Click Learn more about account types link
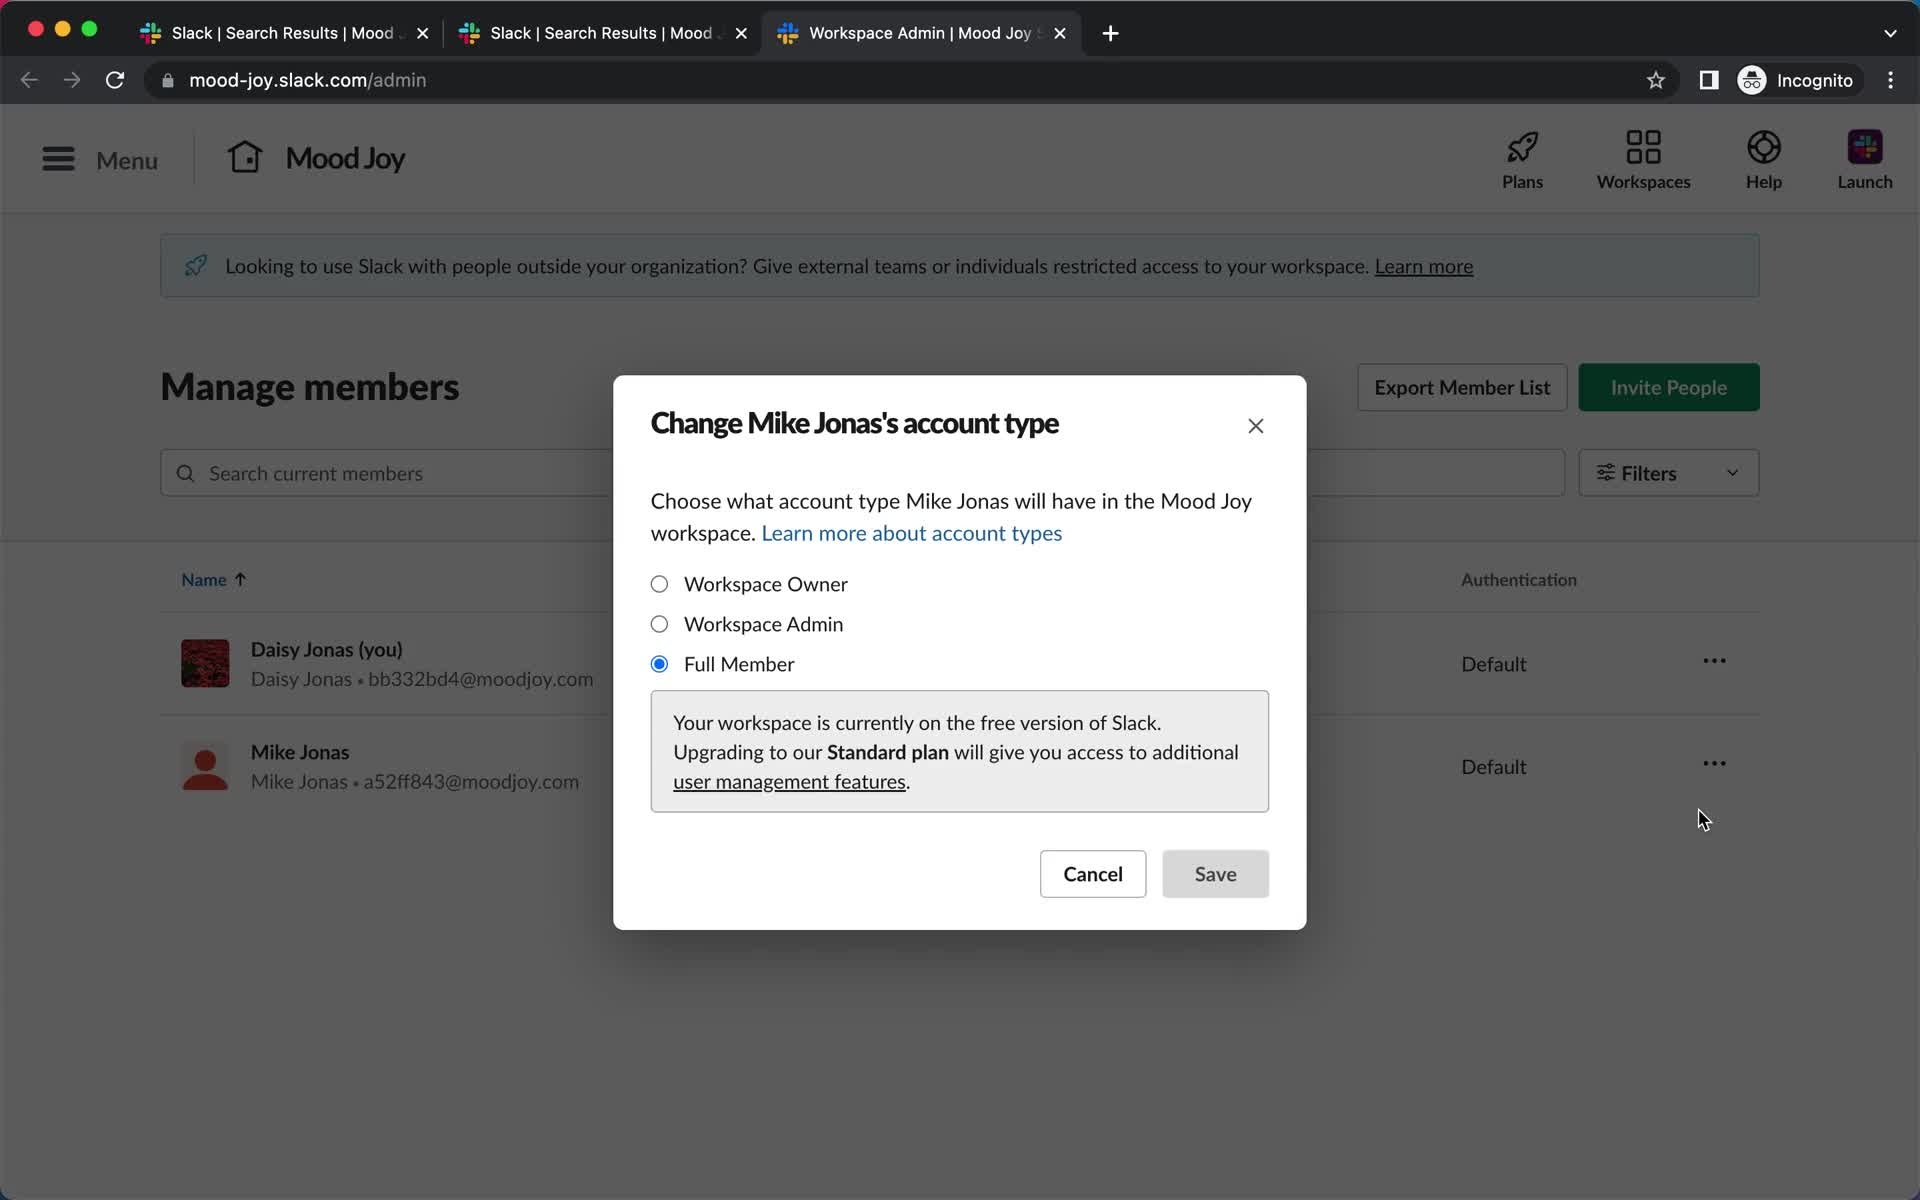The height and width of the screenshot is (1200, 1920). (911, 532)
